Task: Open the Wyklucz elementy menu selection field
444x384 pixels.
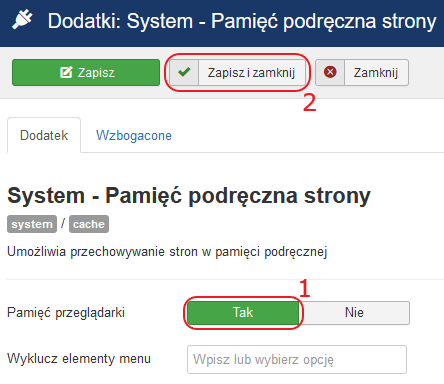Action: pyautogui.click(x=297, y=359)
